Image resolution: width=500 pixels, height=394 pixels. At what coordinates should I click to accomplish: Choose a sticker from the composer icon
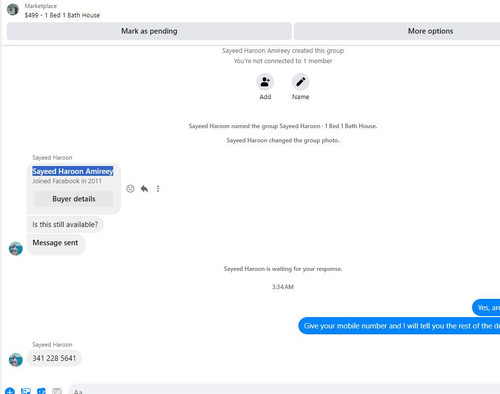(x=41, y=391)
